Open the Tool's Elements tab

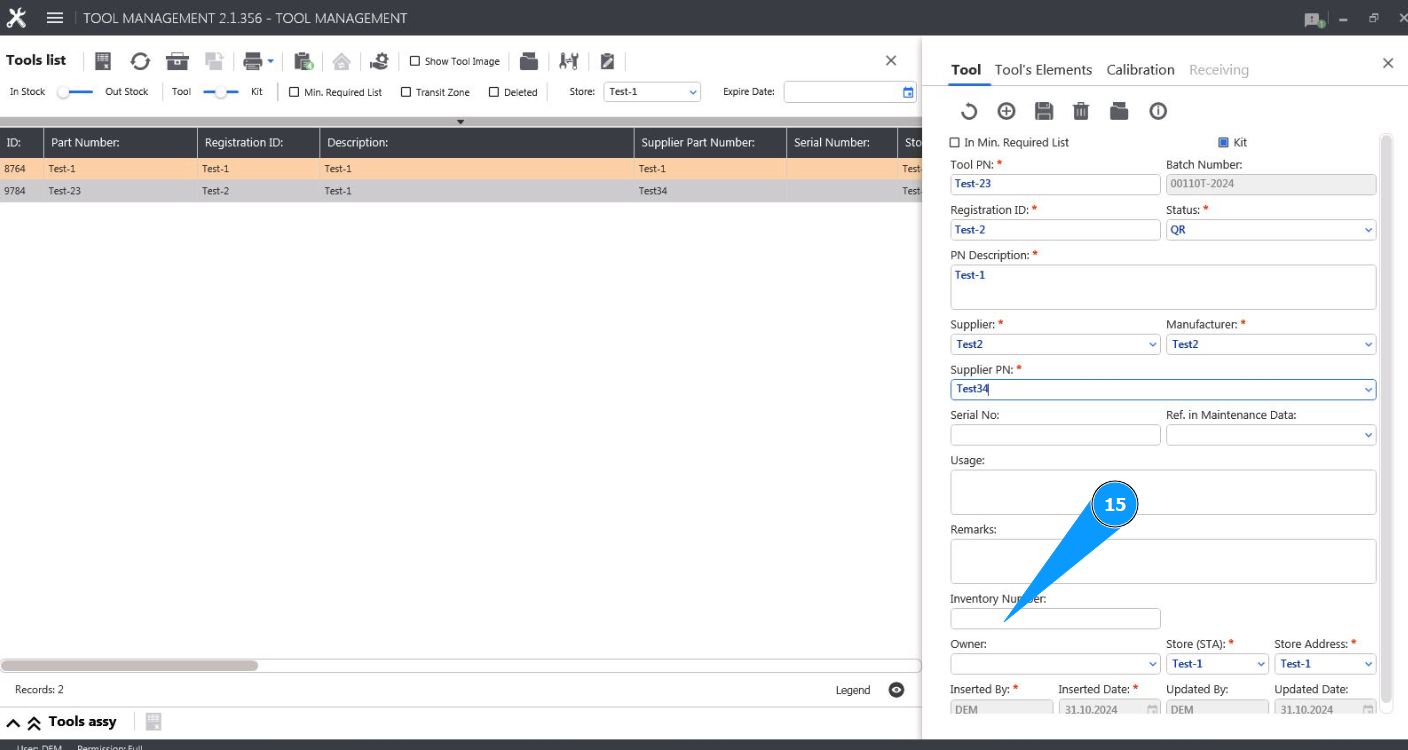coord(1043,70)
